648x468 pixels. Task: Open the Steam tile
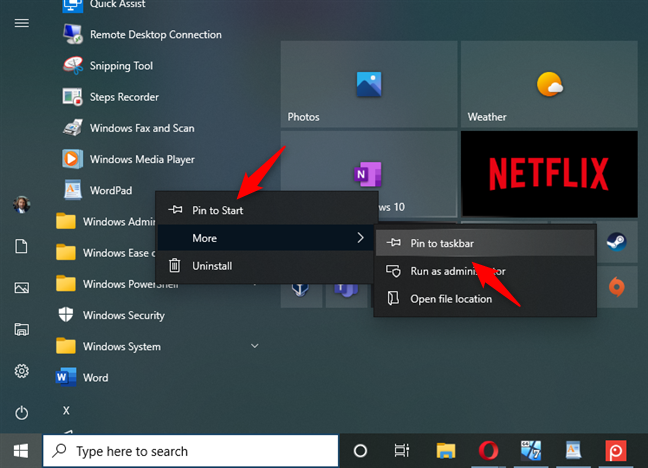[617, 241]
